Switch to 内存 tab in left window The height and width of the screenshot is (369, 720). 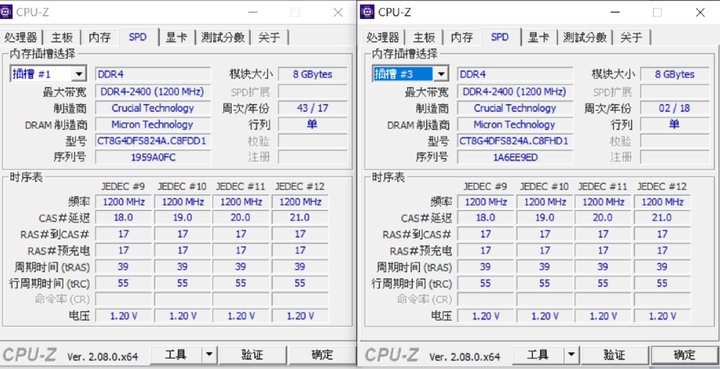[100, 37]
